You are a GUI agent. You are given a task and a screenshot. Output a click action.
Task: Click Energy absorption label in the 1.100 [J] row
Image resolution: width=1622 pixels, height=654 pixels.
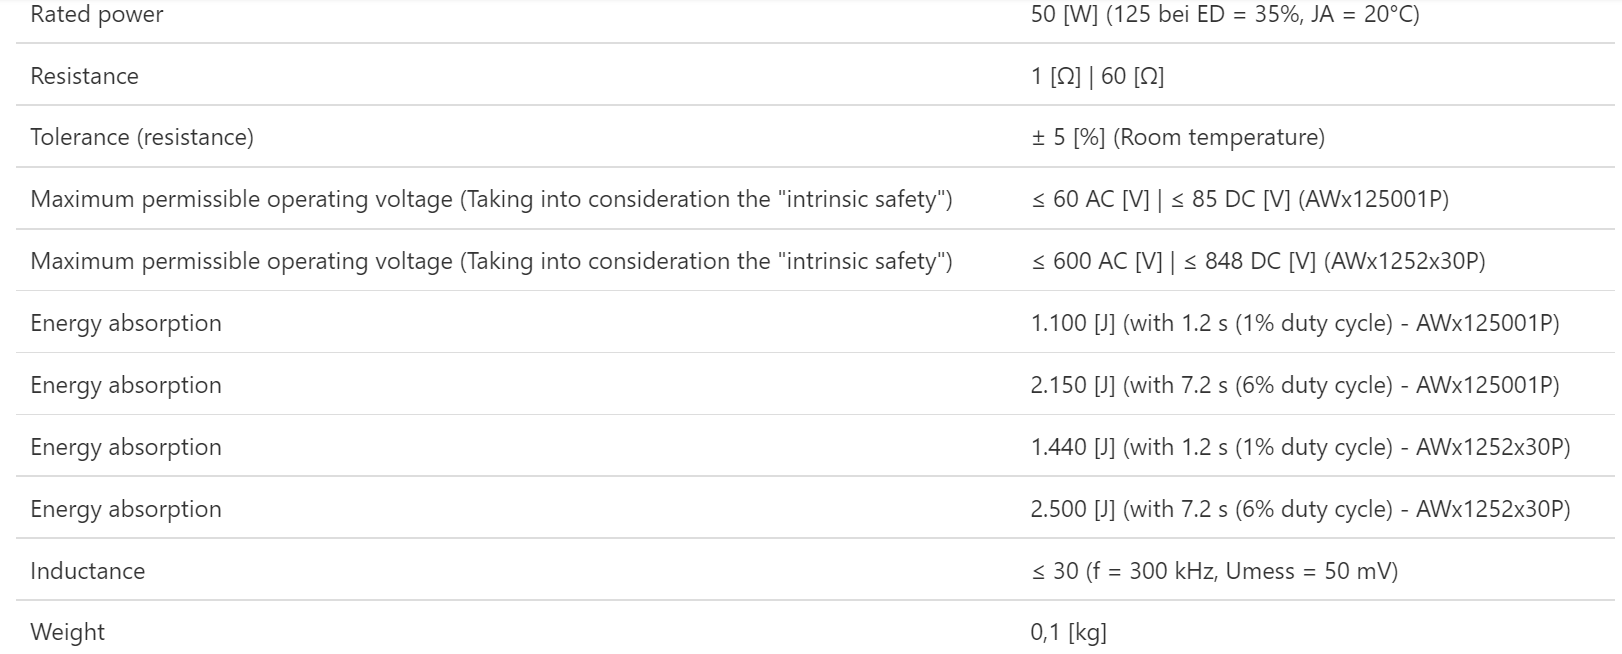[126, 323]
